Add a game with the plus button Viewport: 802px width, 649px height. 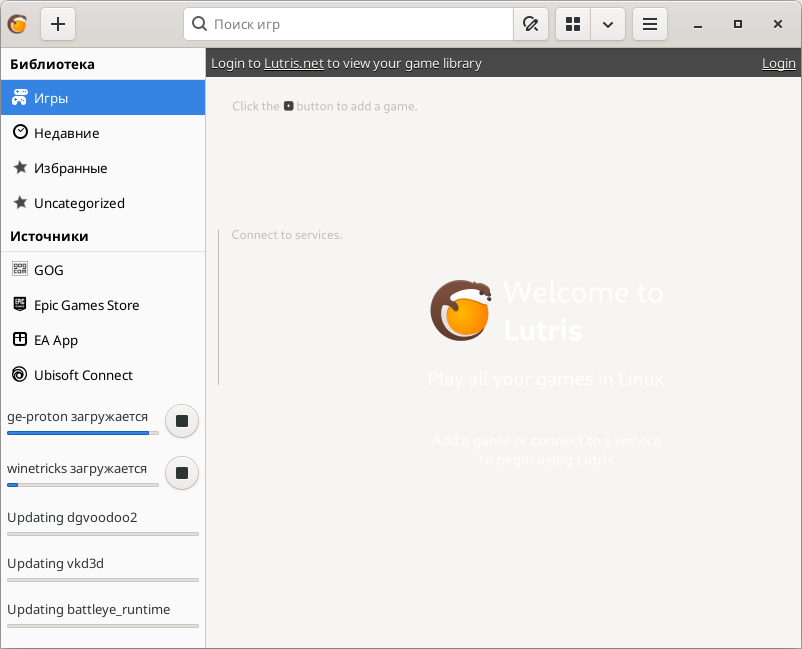pyautogui.click(x=58, y=24)
